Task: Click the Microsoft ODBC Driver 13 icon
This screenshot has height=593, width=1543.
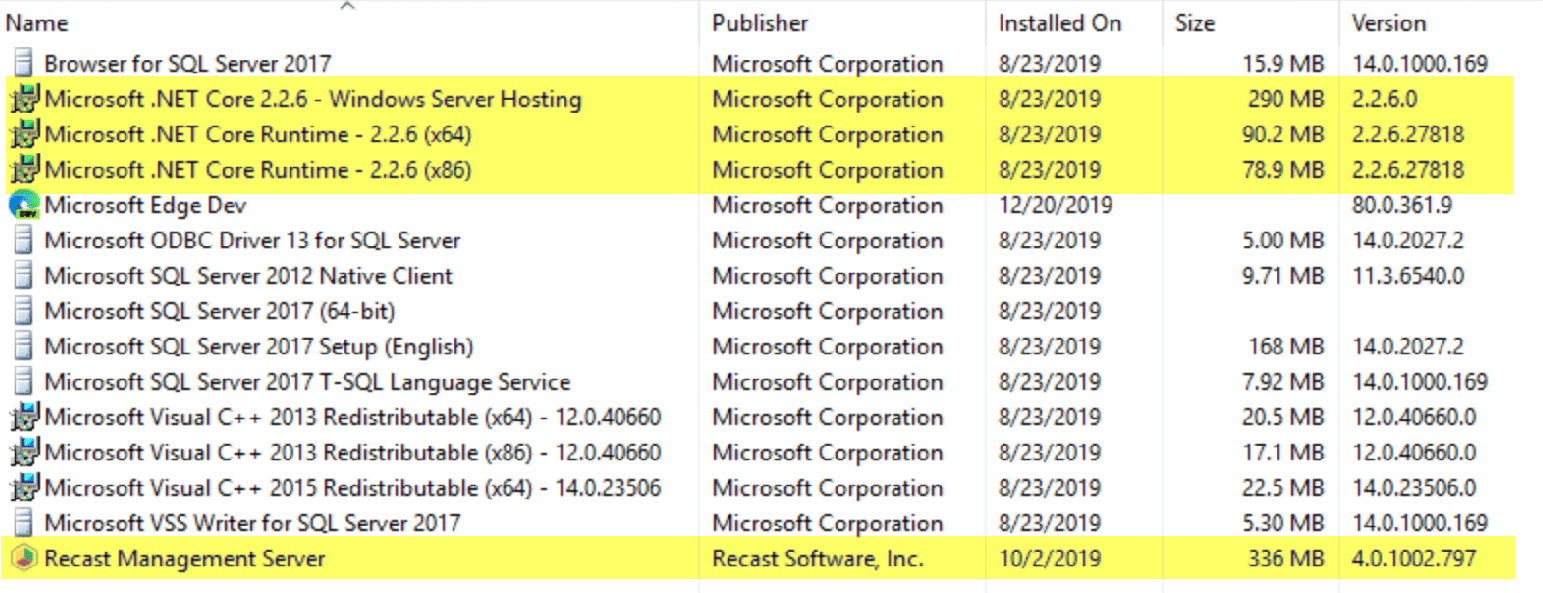Action: 22,240
